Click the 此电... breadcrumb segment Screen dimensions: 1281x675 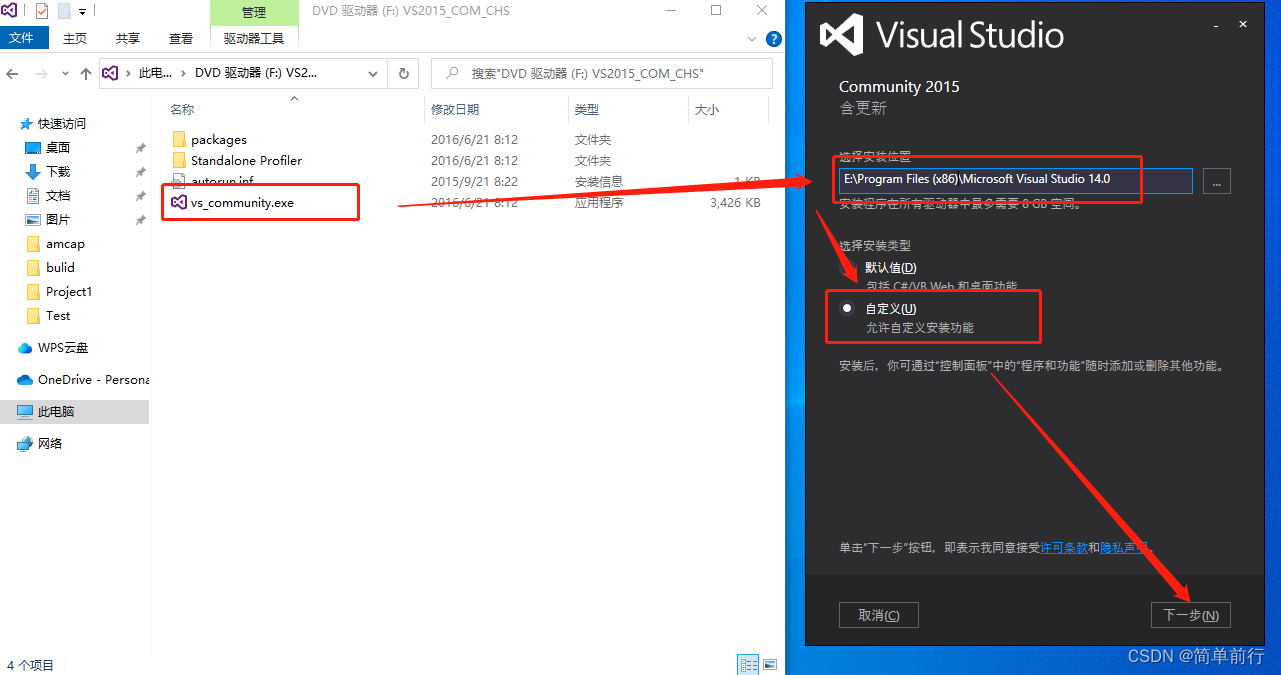(155, 74)
